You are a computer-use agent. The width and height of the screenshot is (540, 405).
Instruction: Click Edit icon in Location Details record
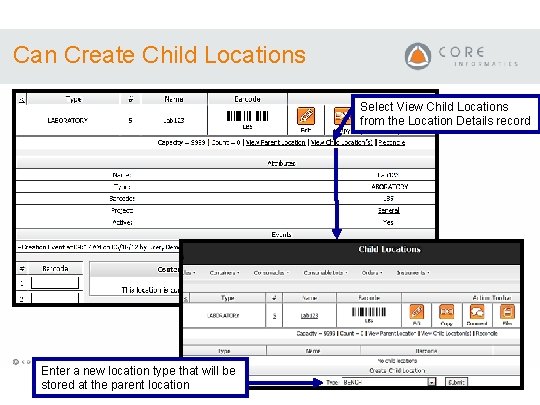pos(306,116)
